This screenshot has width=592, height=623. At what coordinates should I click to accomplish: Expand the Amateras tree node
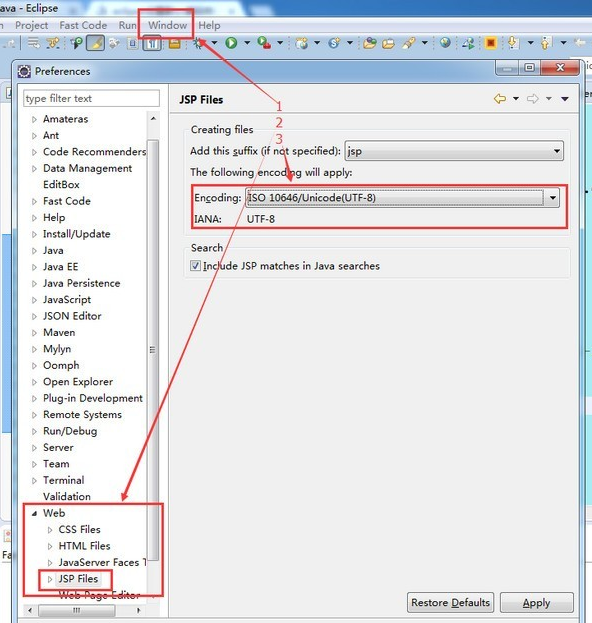(x=34, y=119)
